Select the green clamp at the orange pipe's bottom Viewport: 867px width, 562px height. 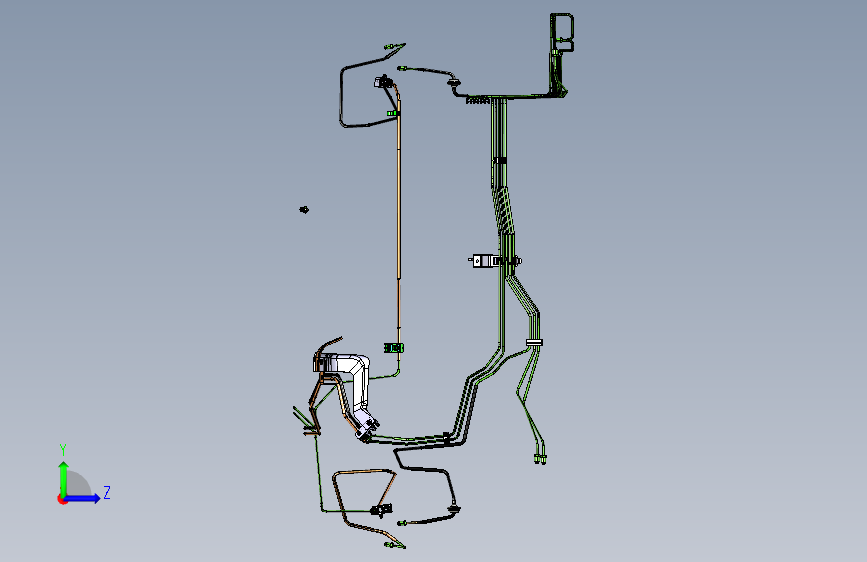(x=394, y=348)
